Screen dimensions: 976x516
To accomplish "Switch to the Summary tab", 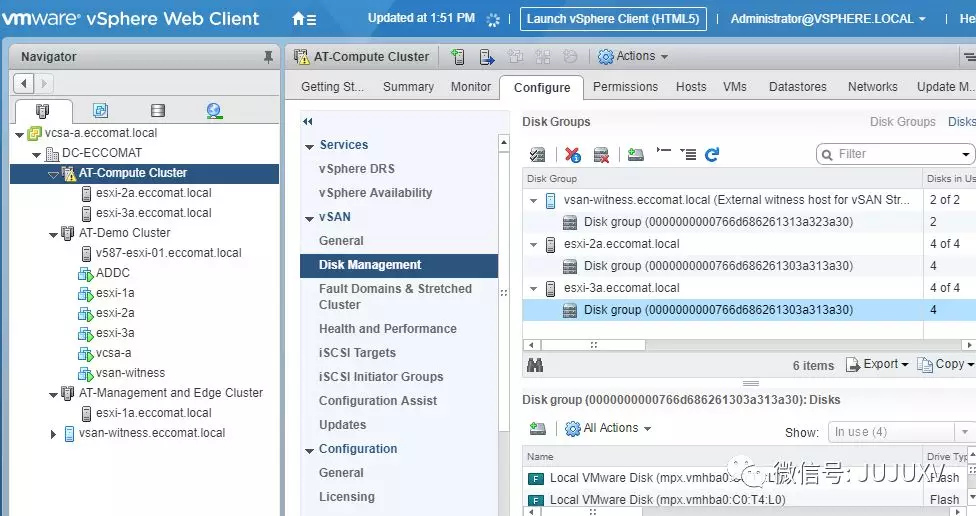I will tap(408, 87).
